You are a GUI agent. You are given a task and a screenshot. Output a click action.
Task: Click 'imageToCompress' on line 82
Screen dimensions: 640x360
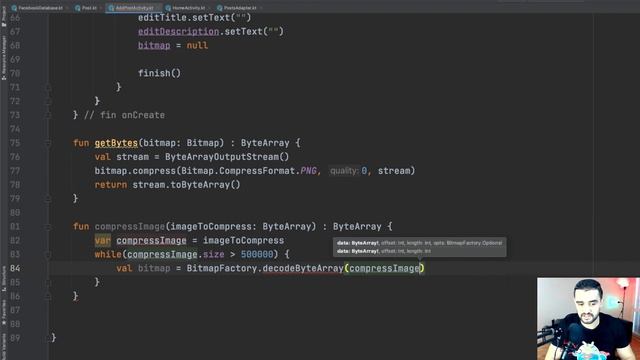point(243,240)
